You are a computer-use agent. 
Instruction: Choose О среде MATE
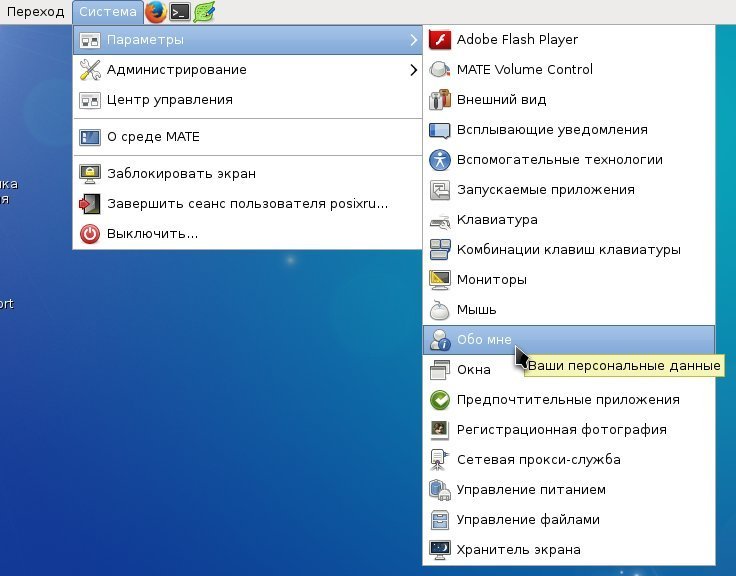[248, 137]
